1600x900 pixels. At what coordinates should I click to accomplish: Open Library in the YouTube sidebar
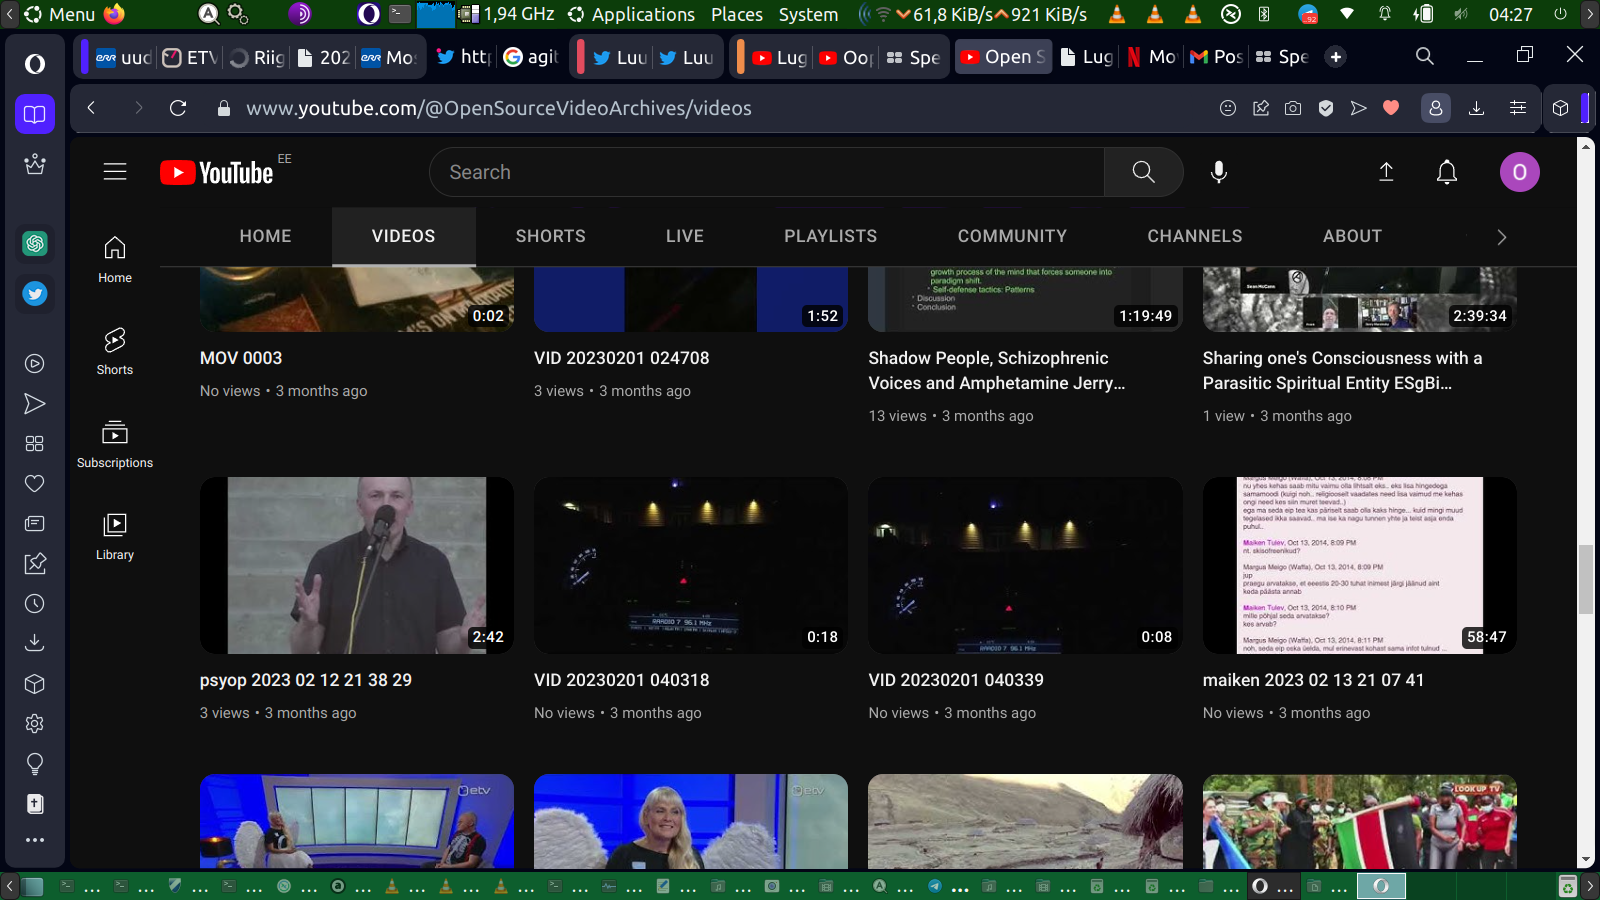(x=115, y=536)
